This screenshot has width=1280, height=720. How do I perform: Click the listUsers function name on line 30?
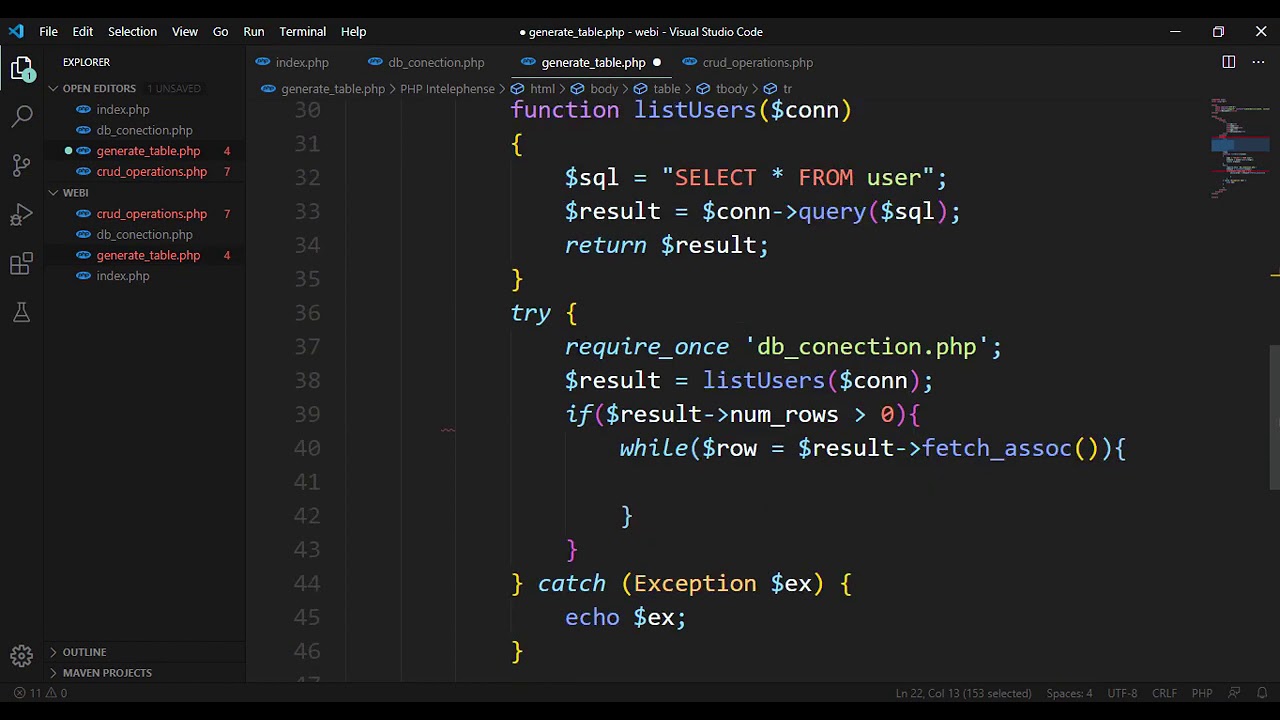point(694,110)
